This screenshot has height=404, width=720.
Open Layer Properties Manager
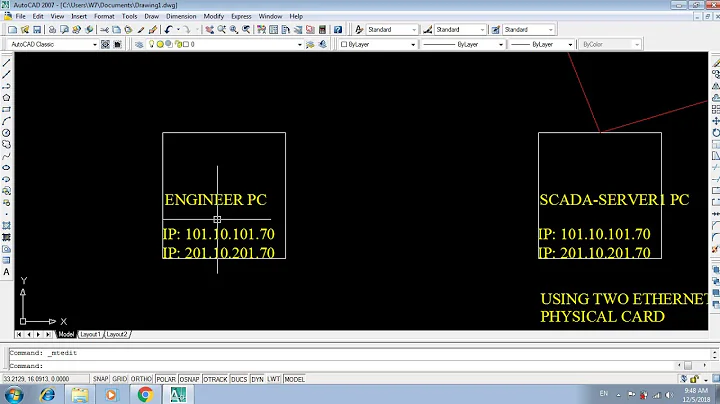139,44
